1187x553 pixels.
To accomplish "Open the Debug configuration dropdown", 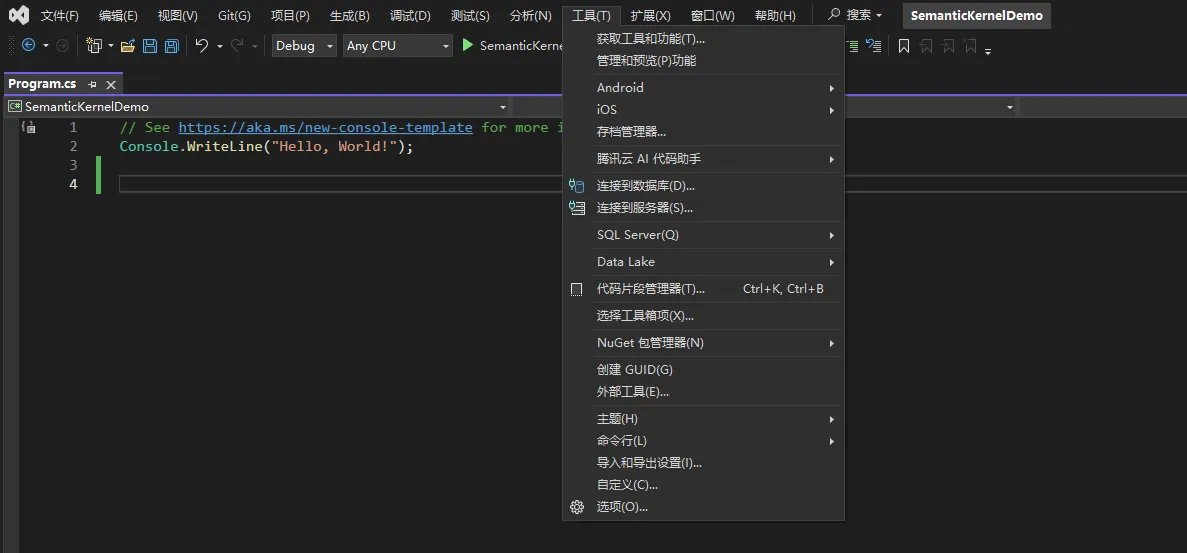I will coord(304,46).
